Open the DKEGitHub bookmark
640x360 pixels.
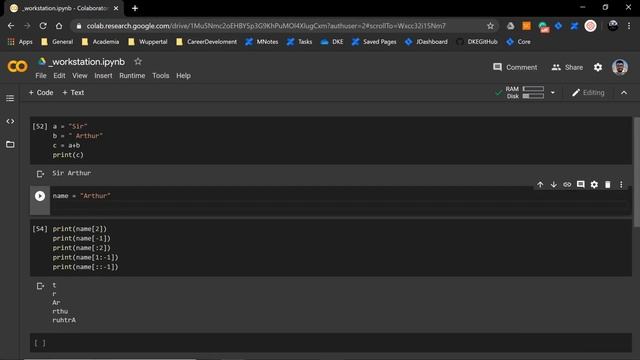(477, 42)
